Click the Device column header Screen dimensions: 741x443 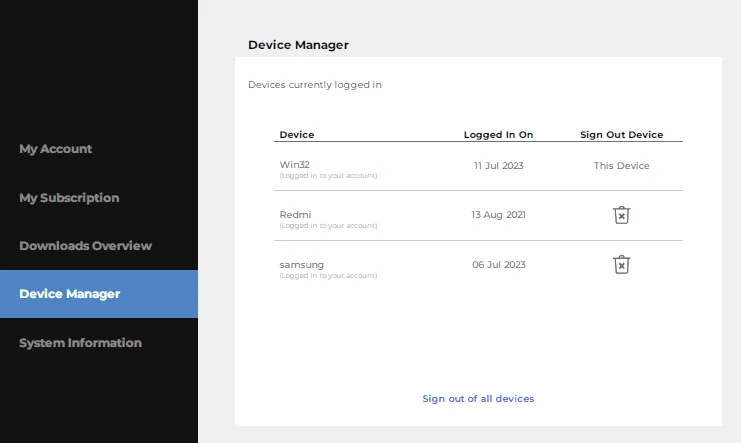[297, 135]
